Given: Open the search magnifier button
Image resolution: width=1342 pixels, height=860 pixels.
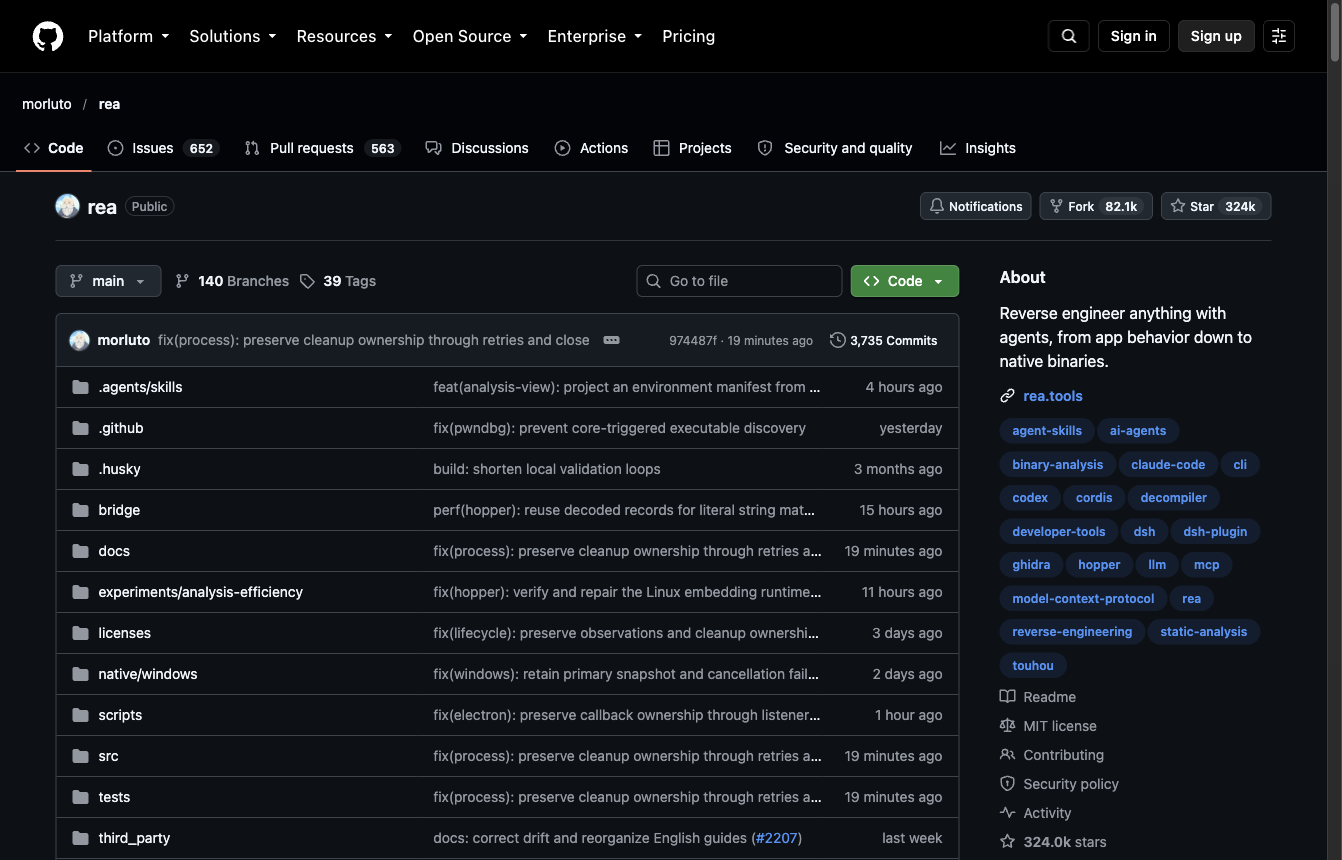Looking at the screenshot, I should point(1069,36).
